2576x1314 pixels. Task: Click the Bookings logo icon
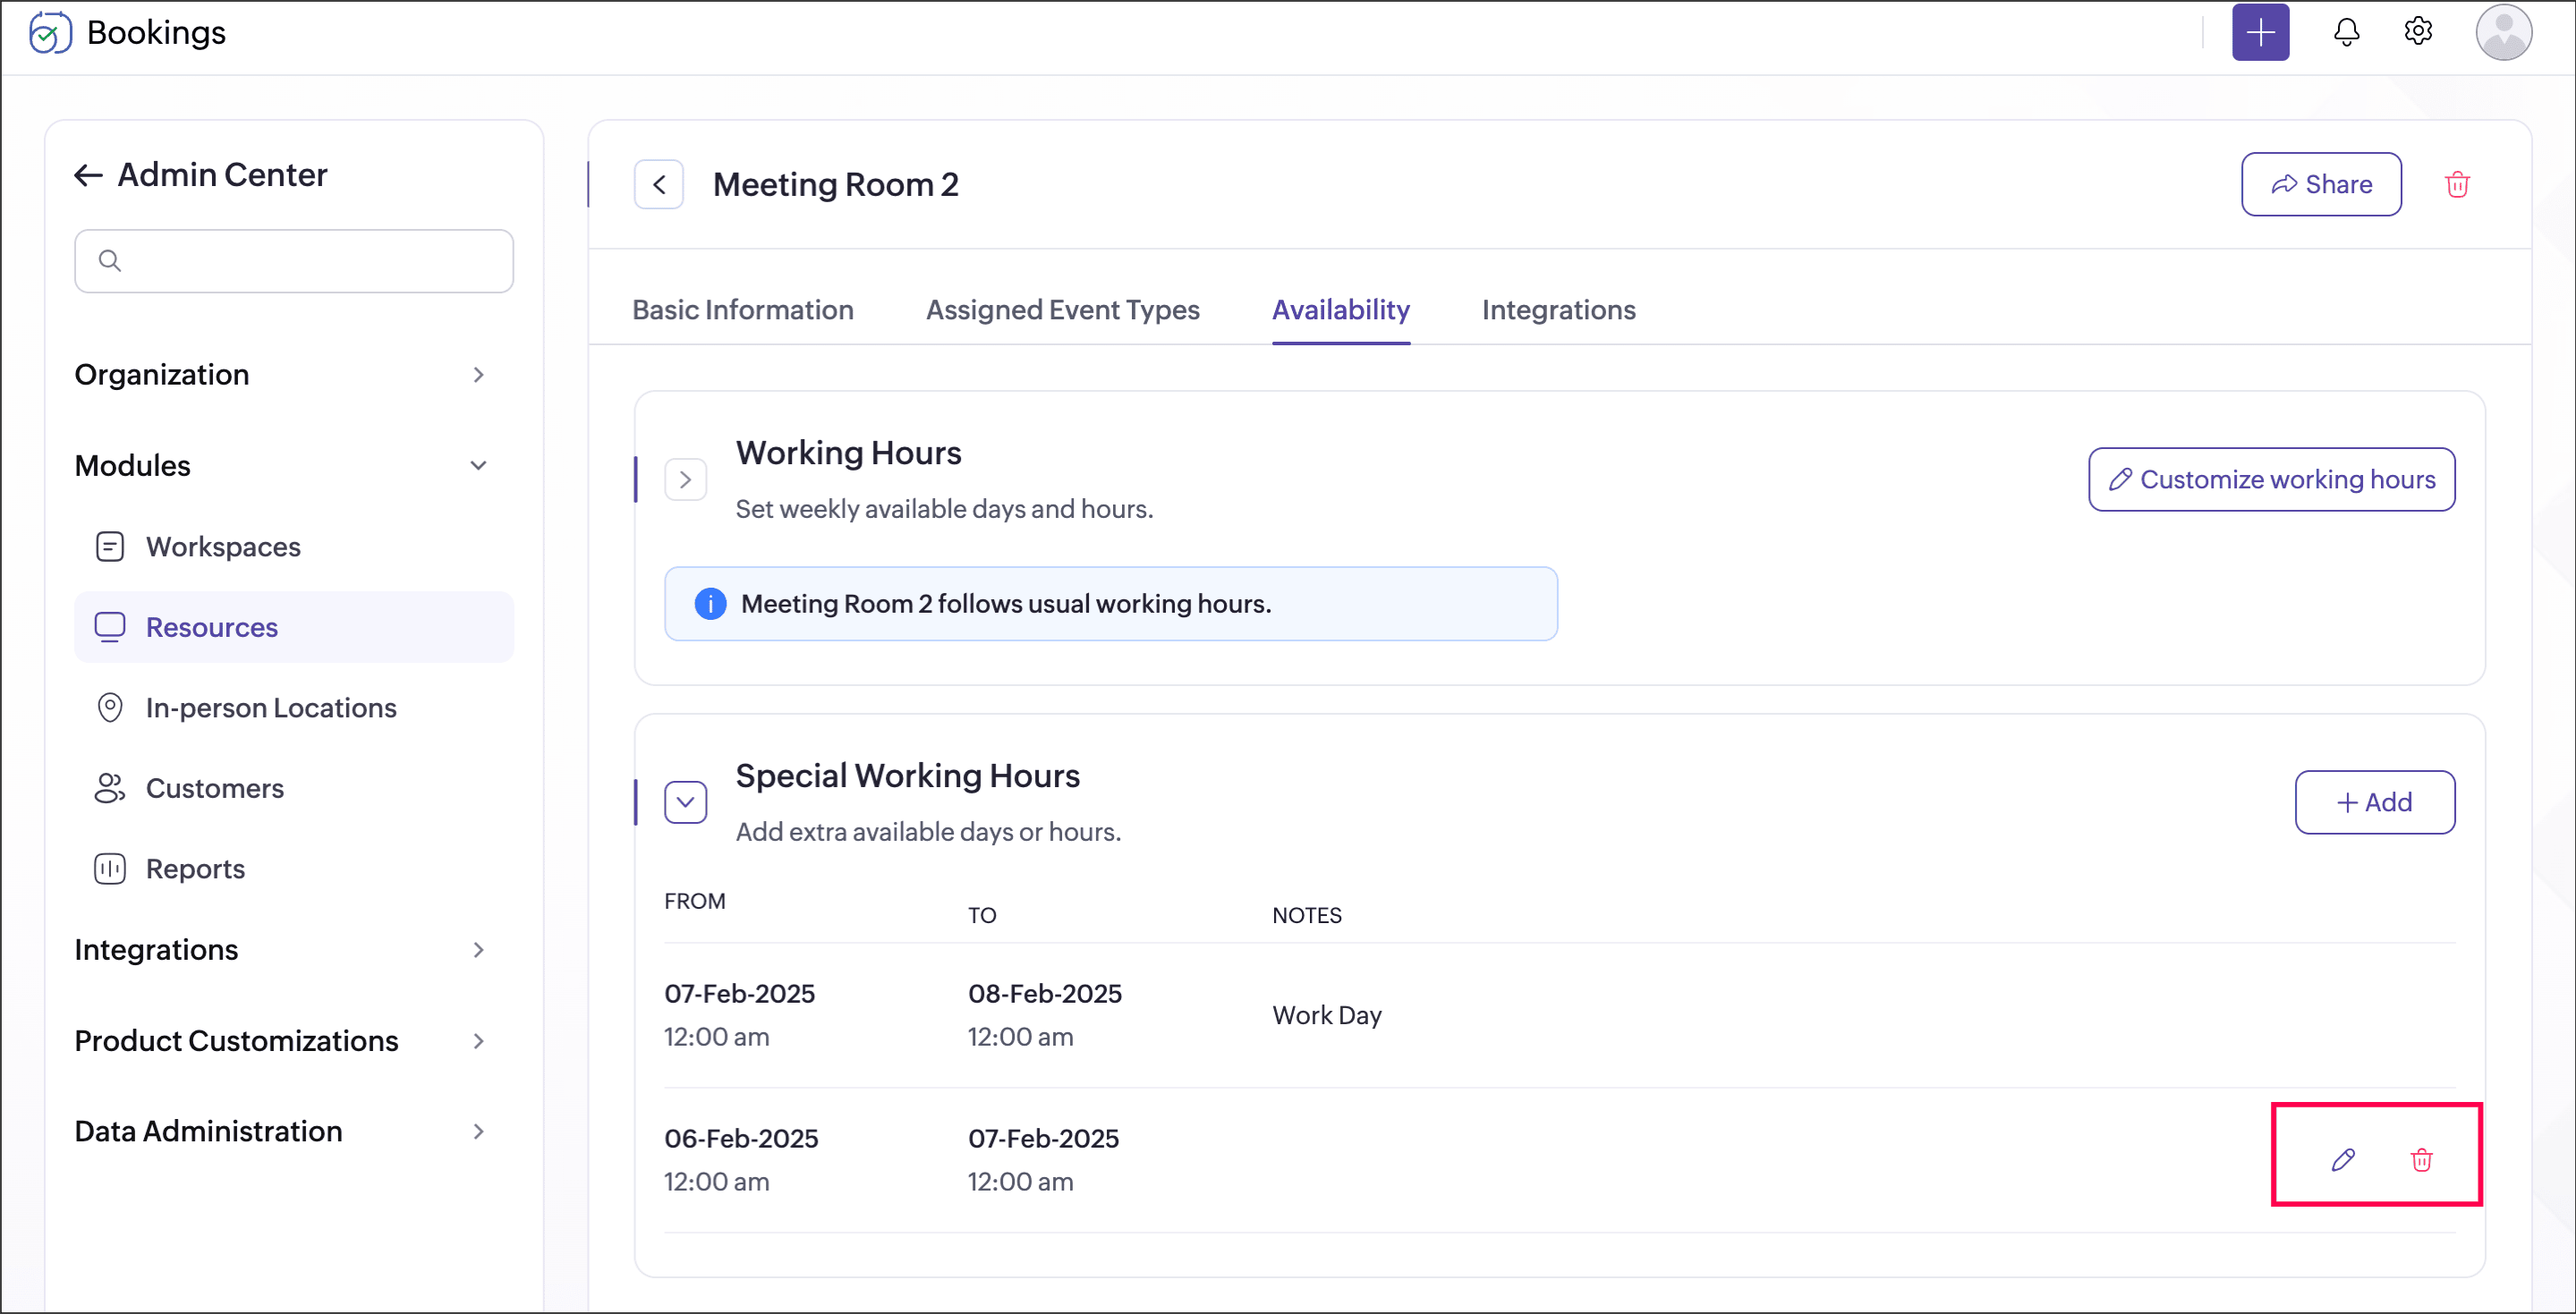[49, 33]
